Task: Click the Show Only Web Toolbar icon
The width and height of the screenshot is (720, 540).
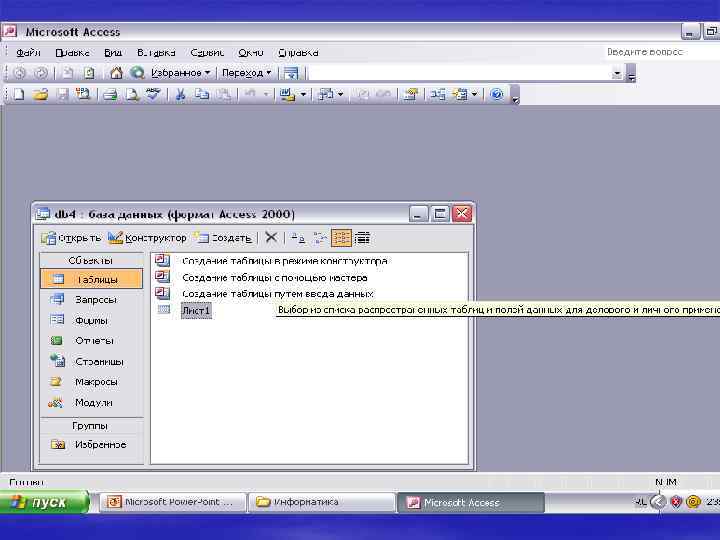Action: pos(291,73)
